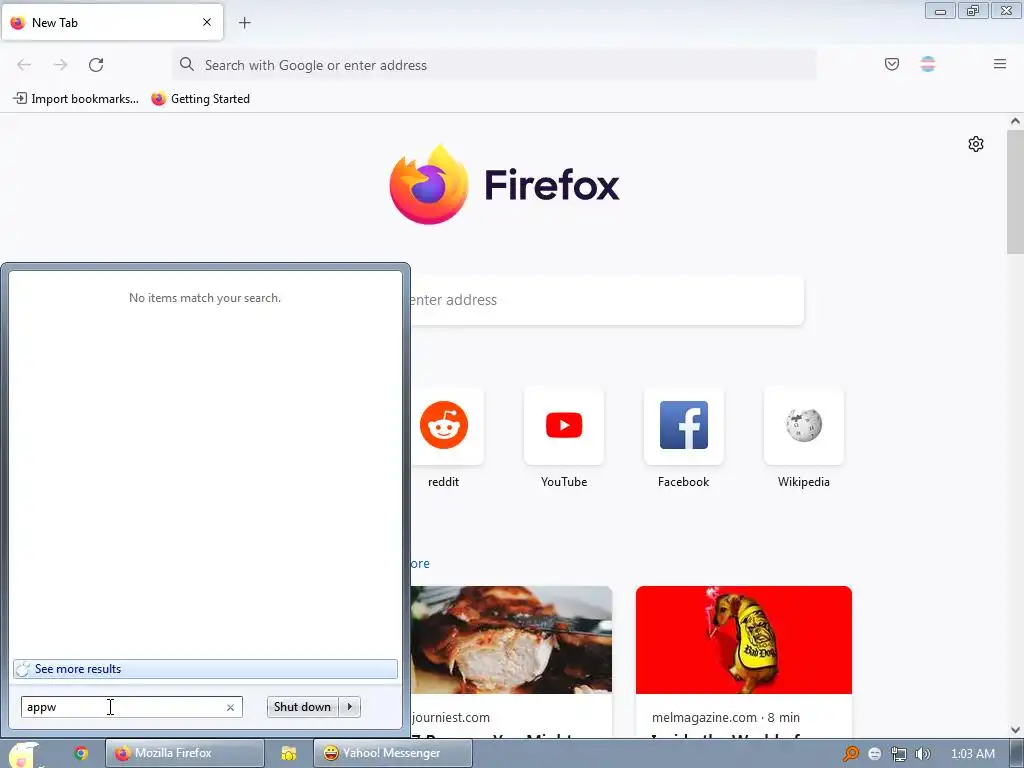Reload the current page
The width and height of the screenshot is (1024, 768).
click(x=96, y=65)
